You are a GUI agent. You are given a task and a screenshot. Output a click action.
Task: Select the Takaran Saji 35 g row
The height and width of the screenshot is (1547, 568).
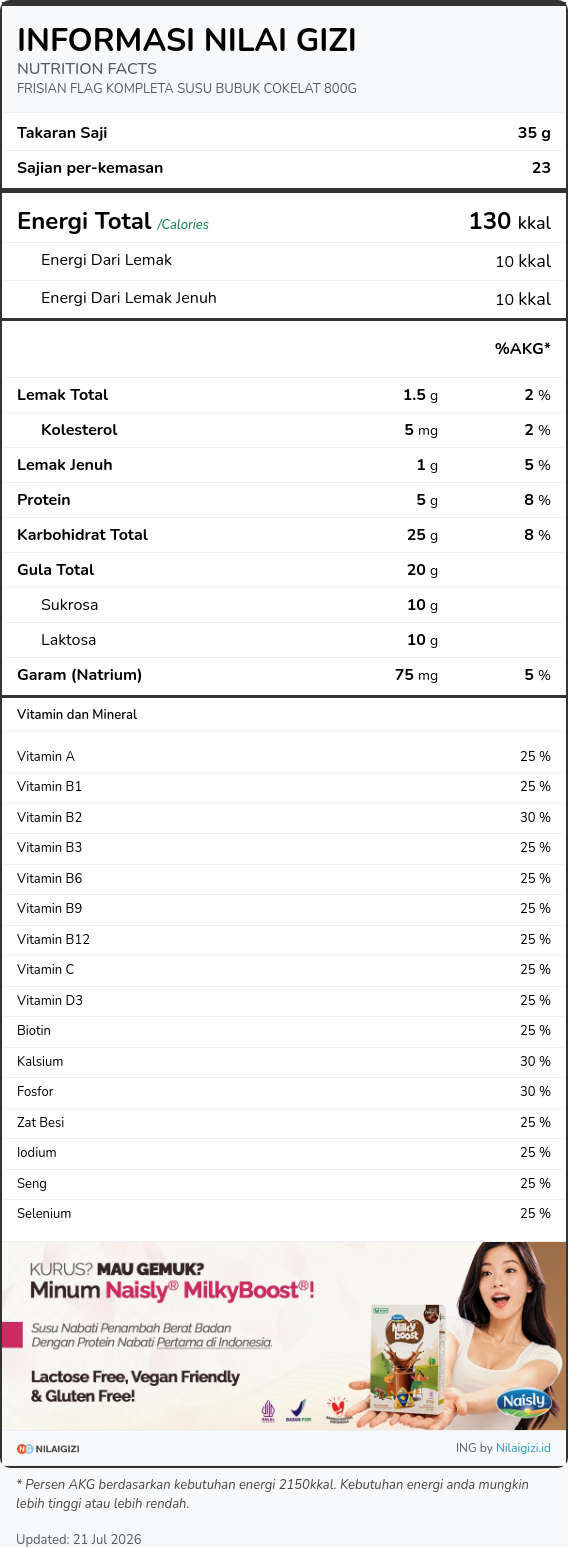pyautogui.click(x=284, y=132)
